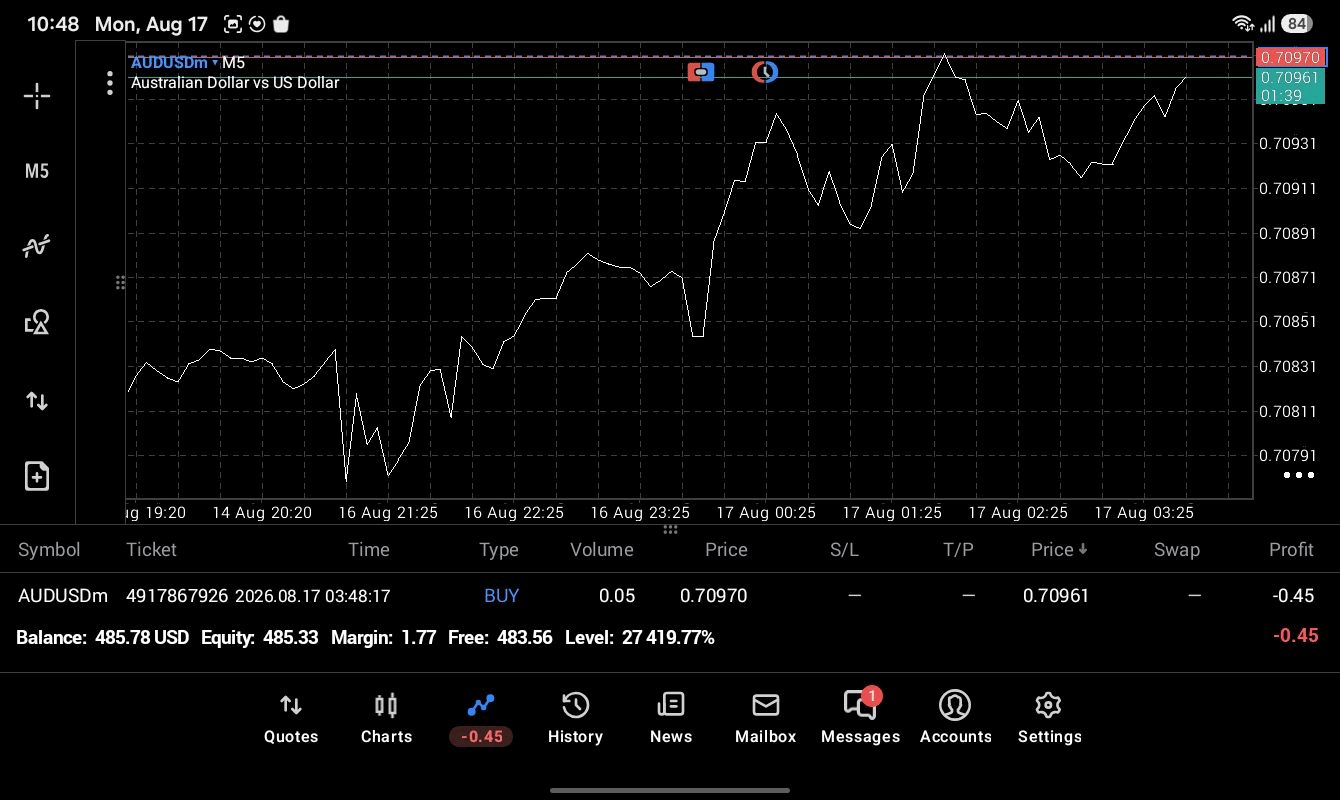1340x800 pixels.
Task: Open Messages with one notification
Action: coord(860,719)
